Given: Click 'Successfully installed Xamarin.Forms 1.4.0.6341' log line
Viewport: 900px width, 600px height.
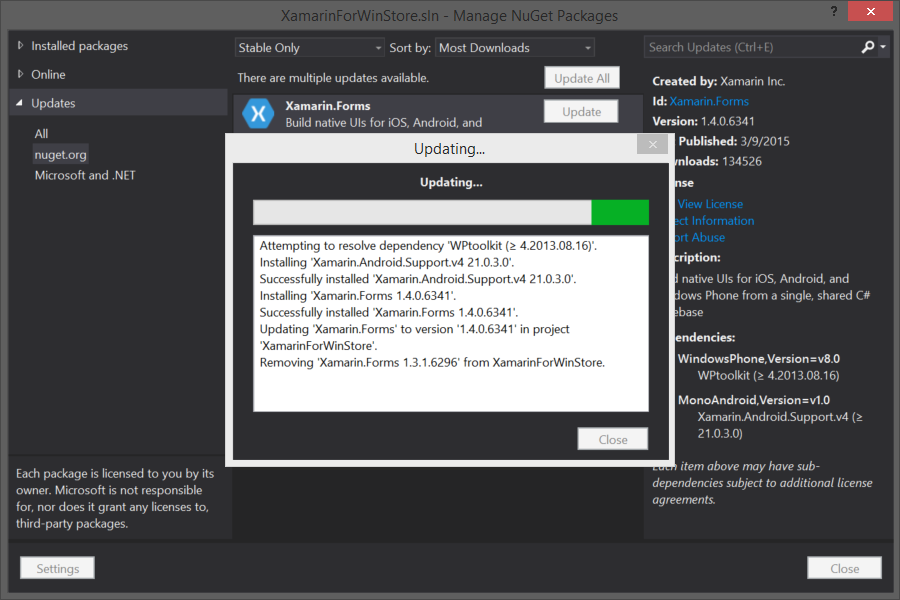Looking at the screenshot, I should 389,312.
